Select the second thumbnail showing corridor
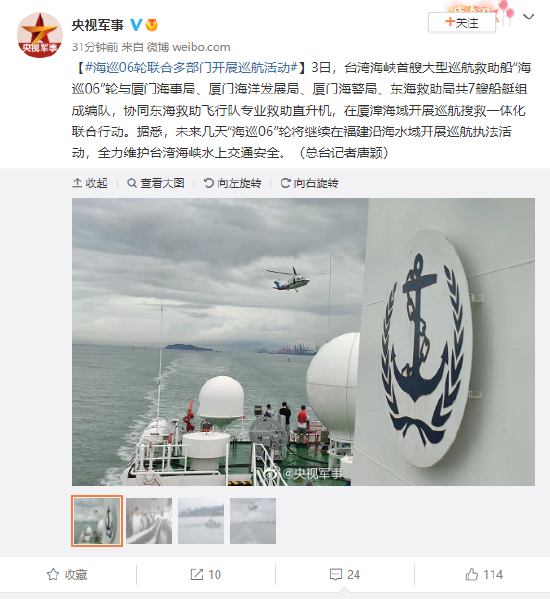Viewport: 550px width, 599px height. pos(149,521)
